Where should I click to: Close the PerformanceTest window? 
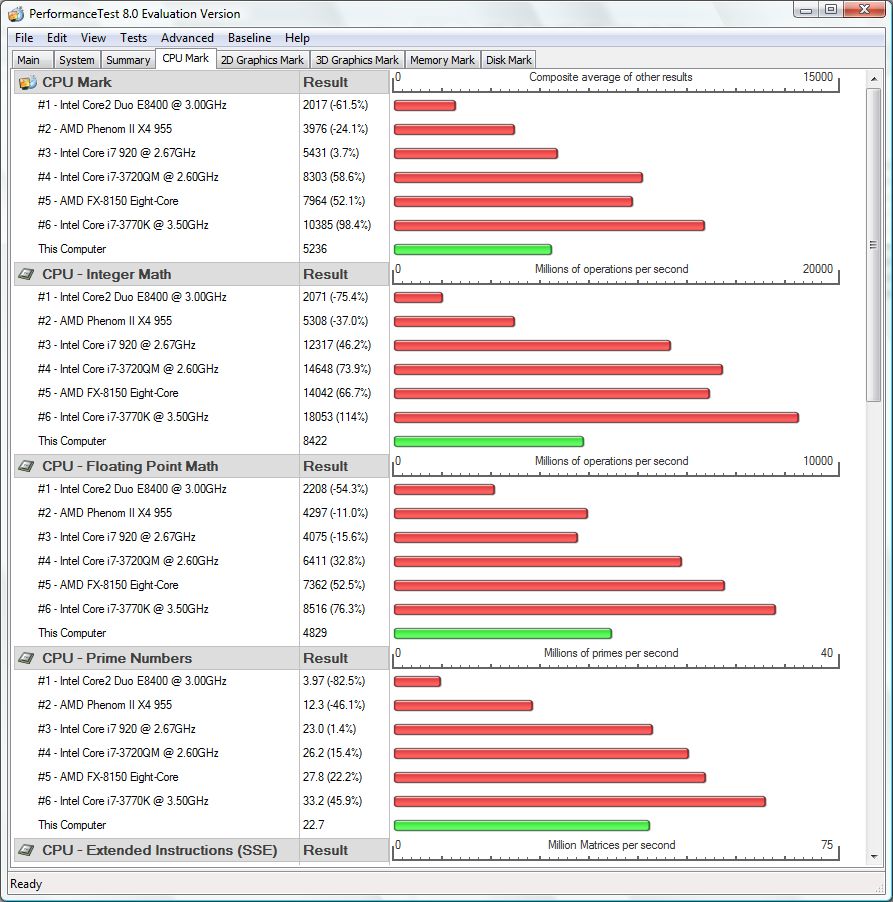tap(864, 10)
